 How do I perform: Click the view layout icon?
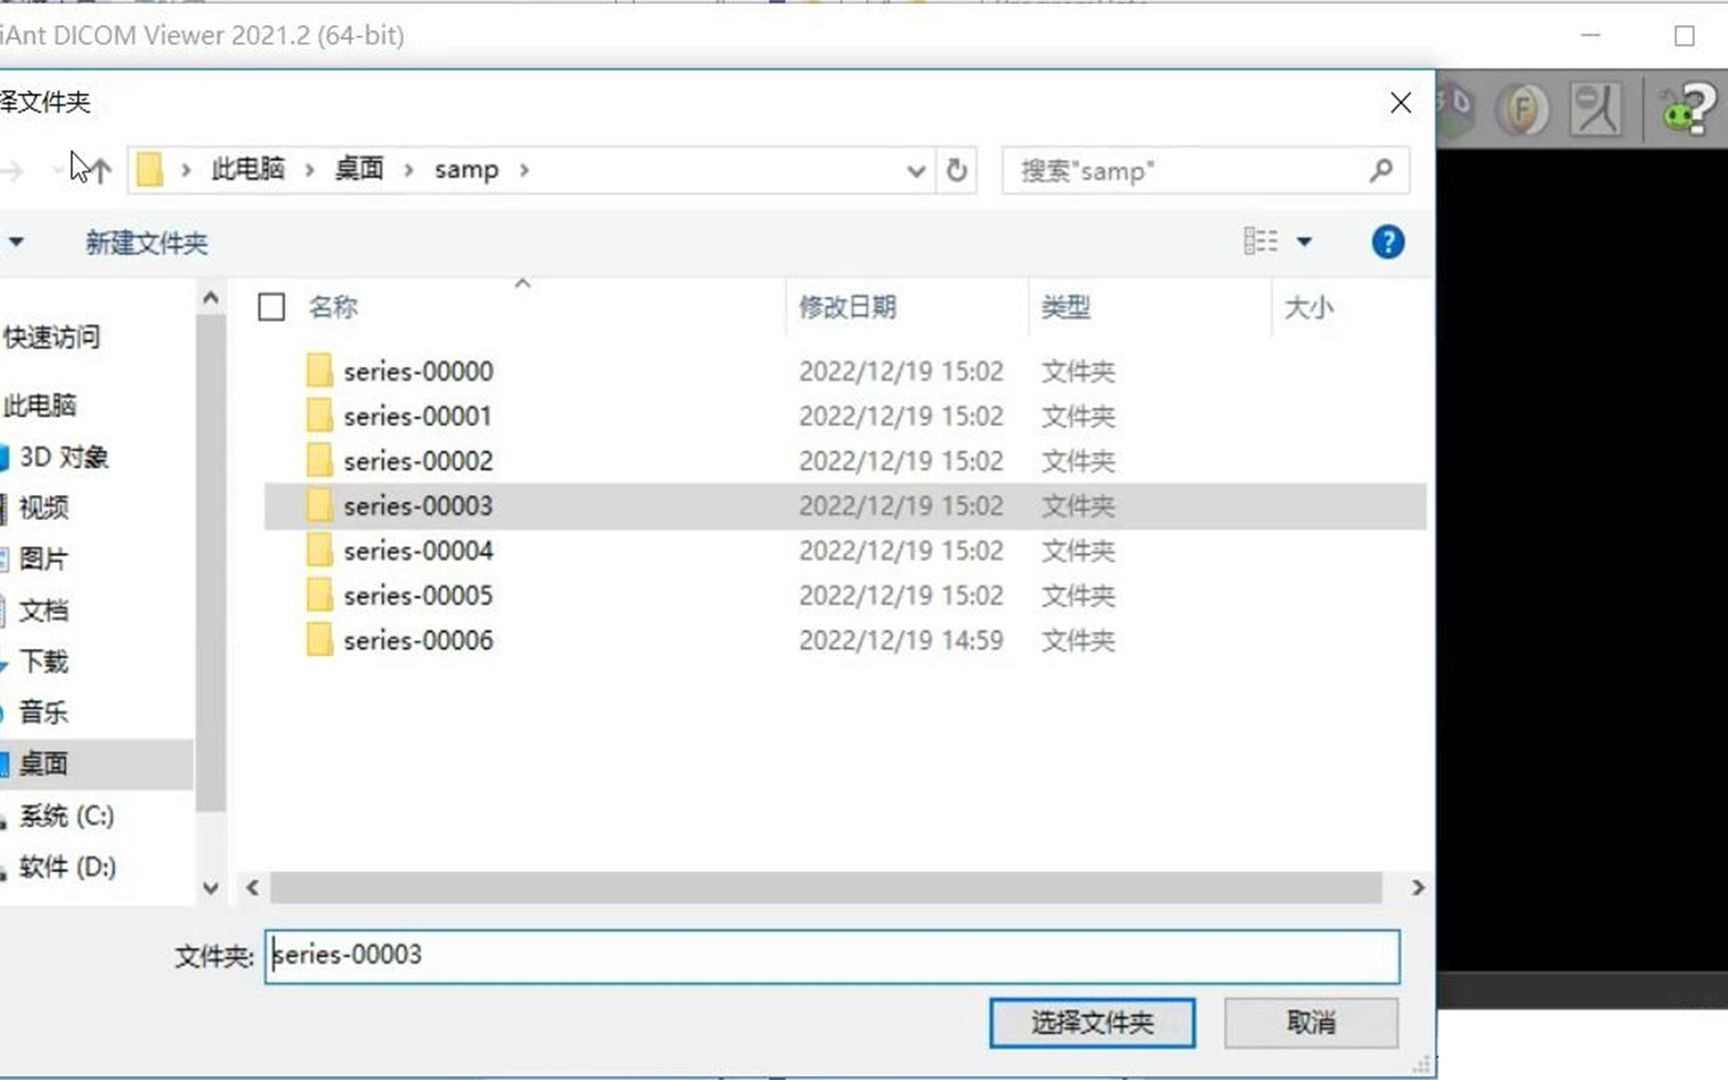click(x=1260, y=241)
